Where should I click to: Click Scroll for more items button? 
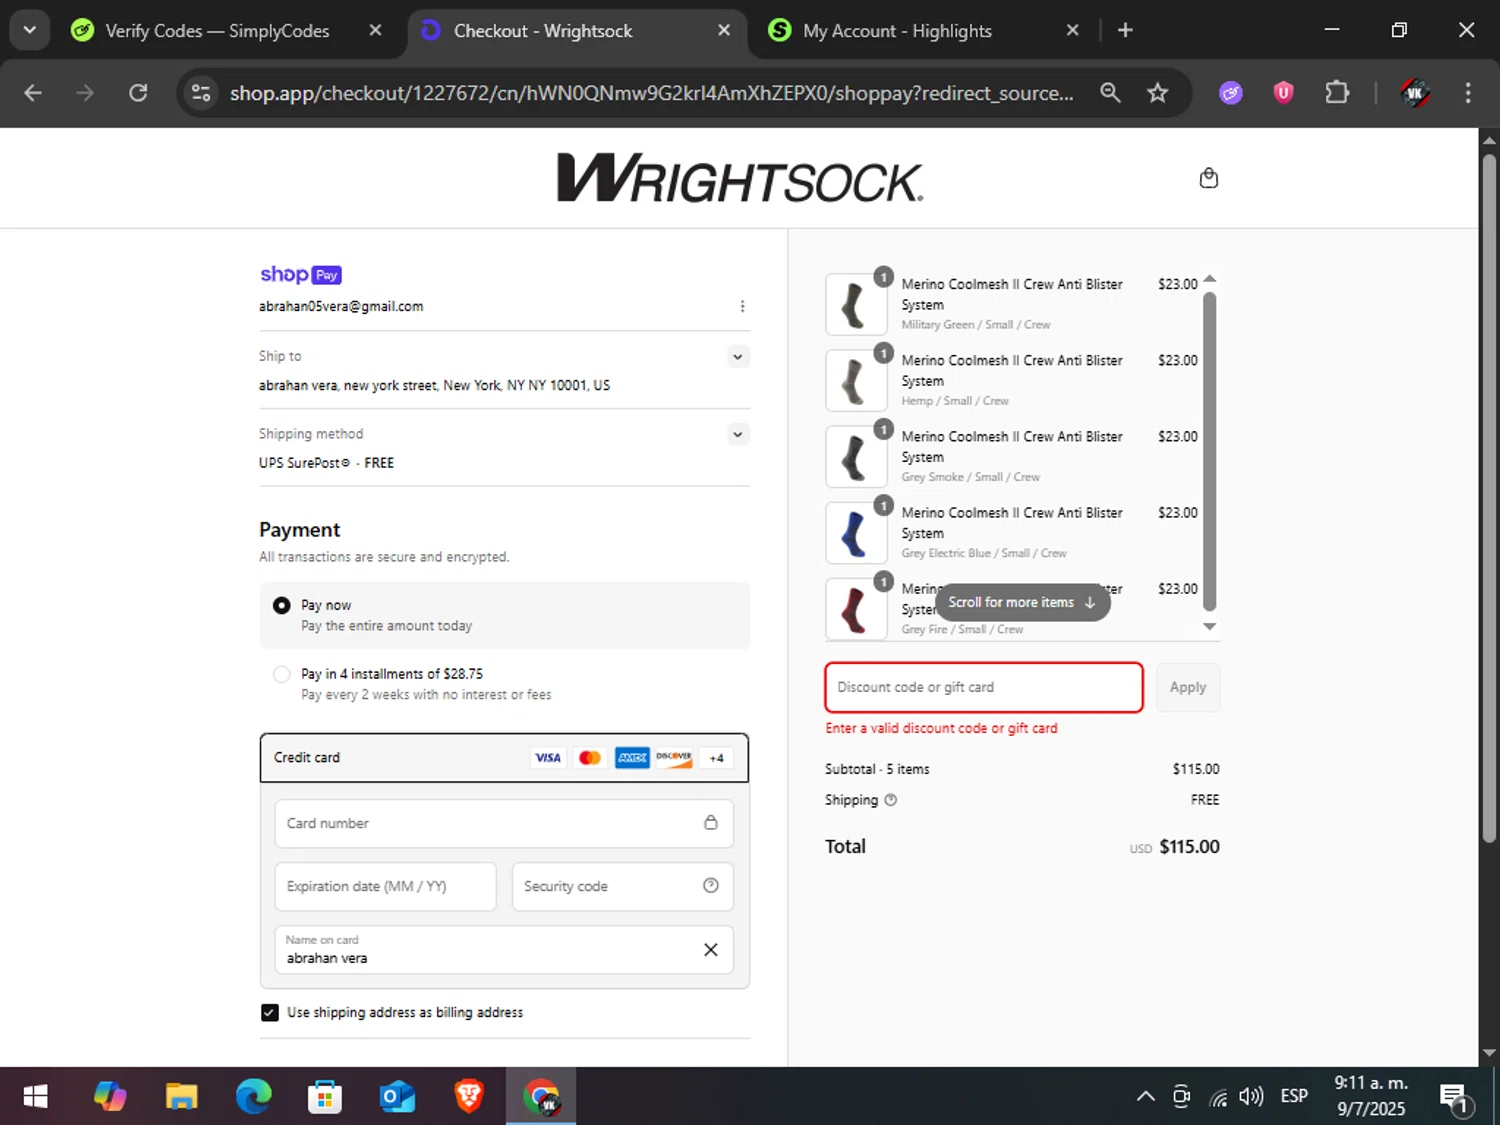coord(1022,602)
